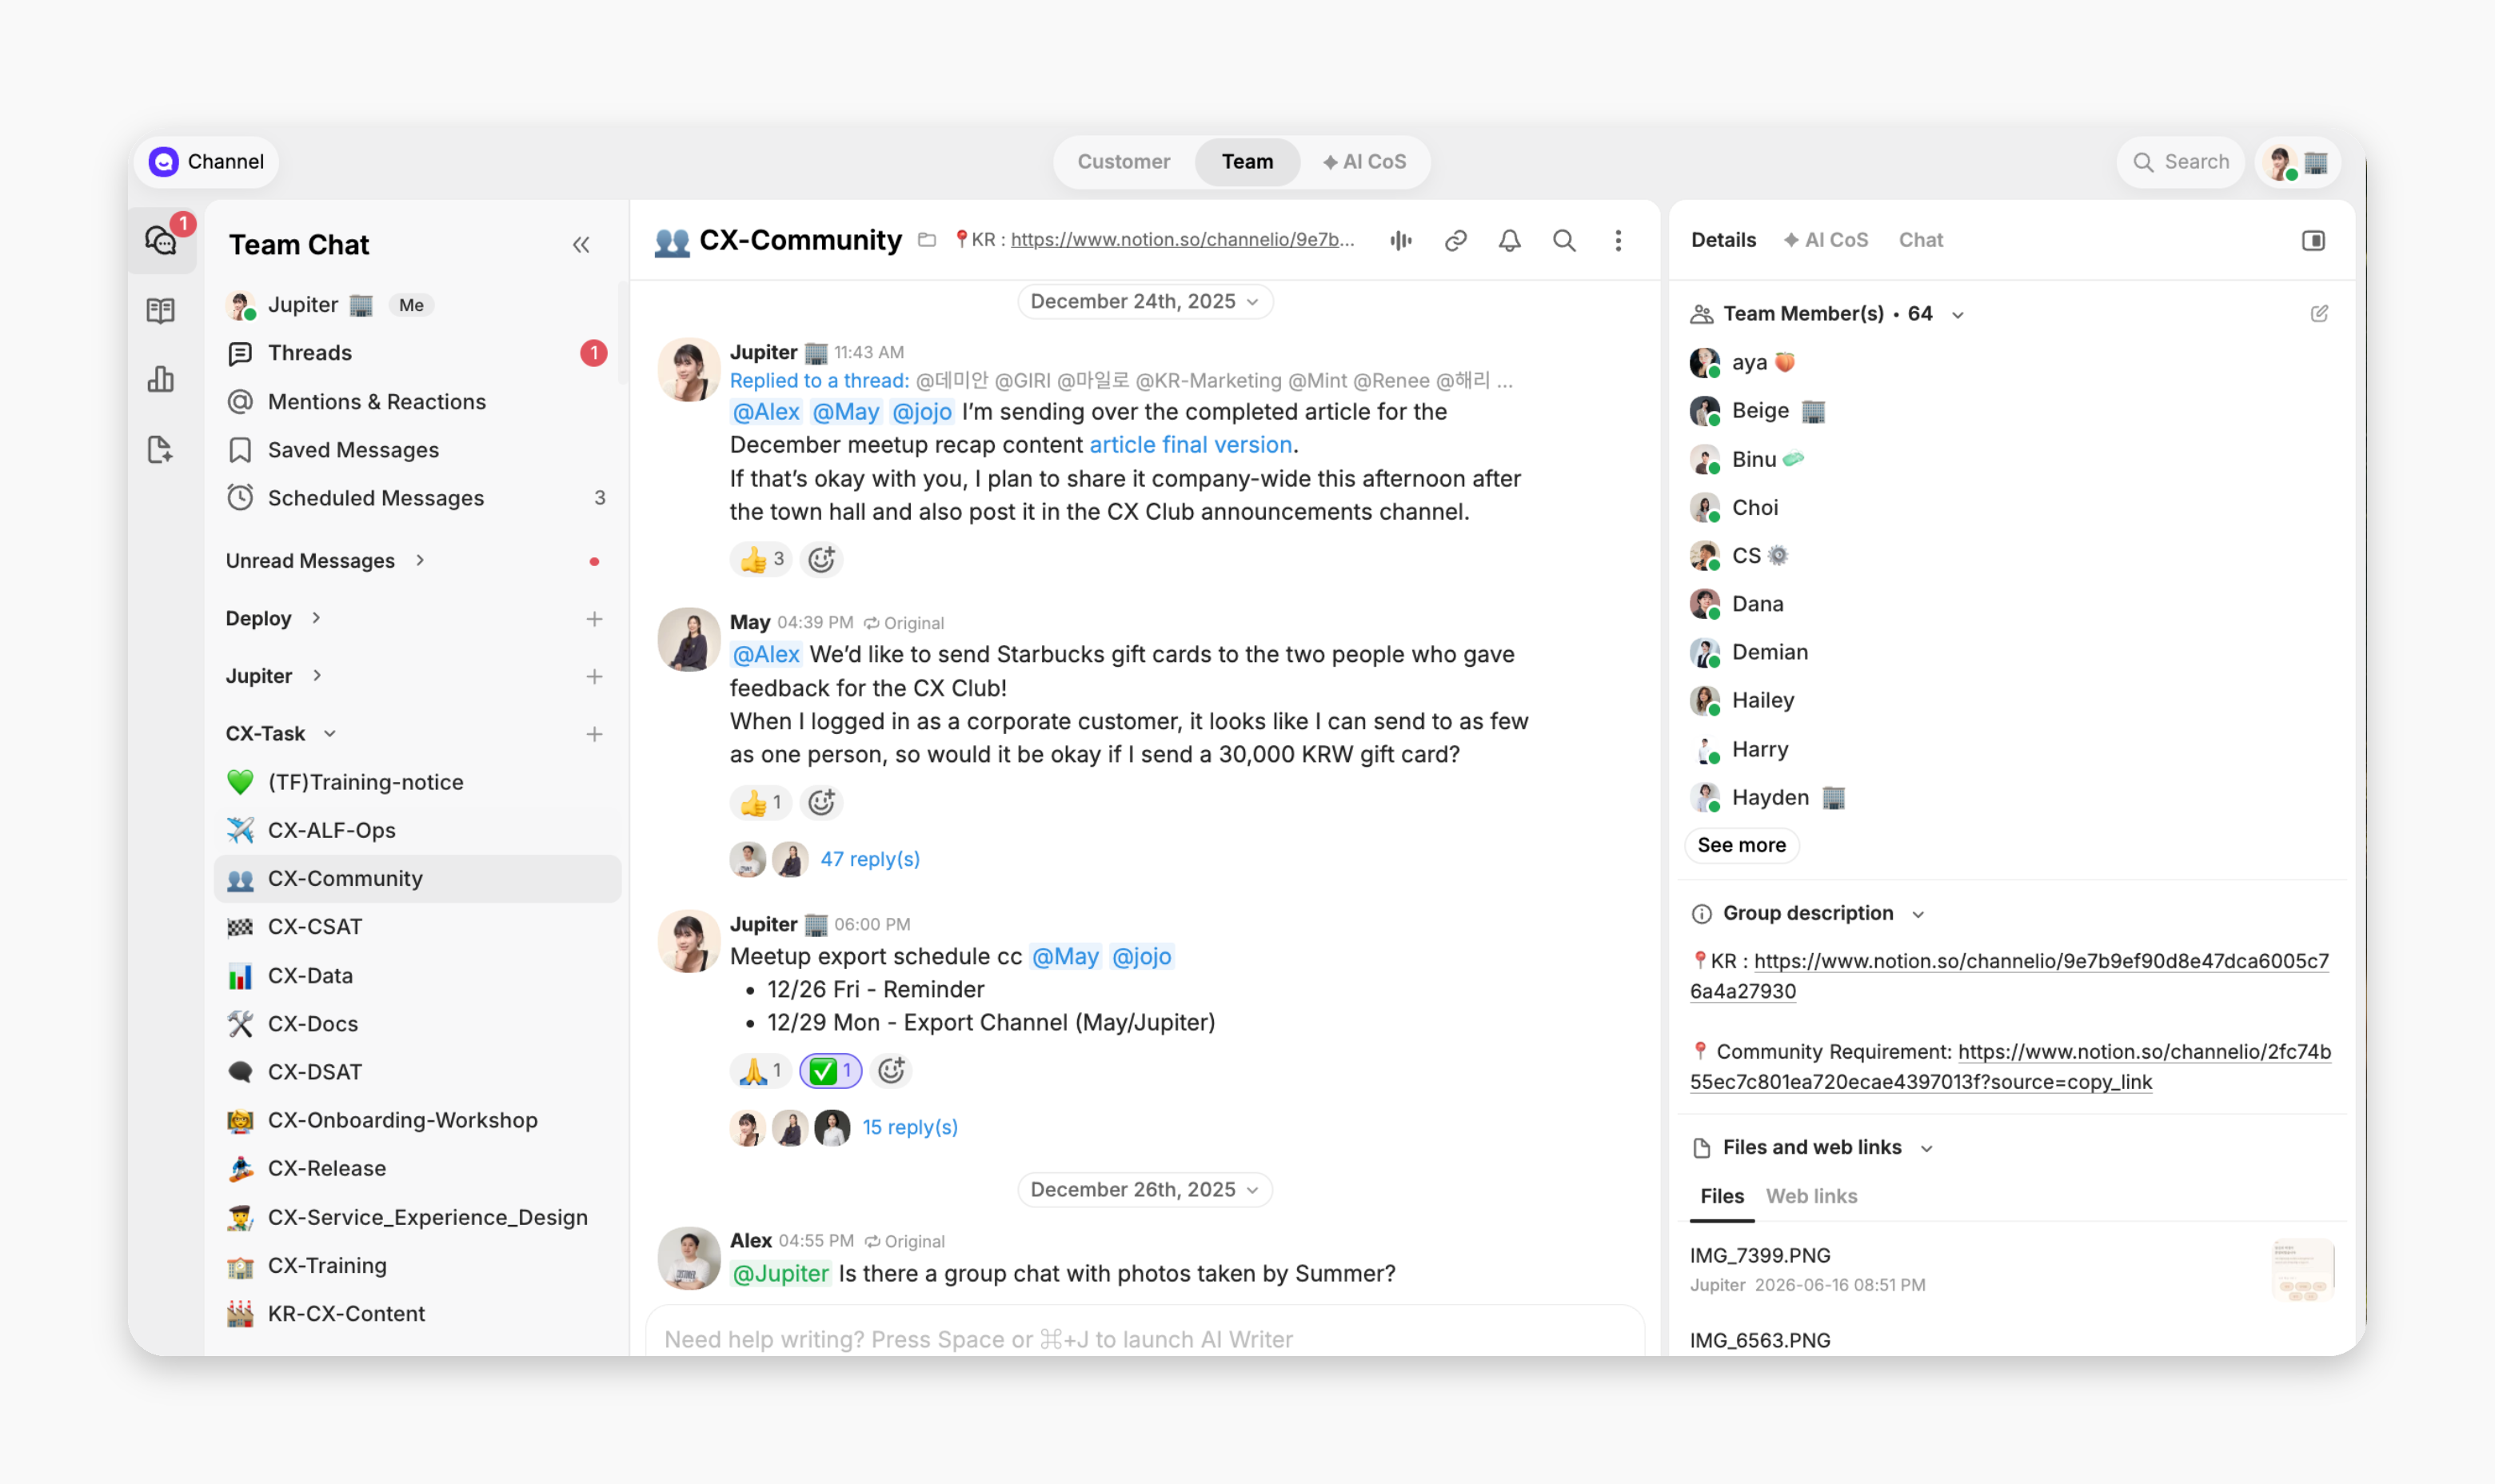The image size is (2495, 1484).
Task: Click the edit team members pencil icon
Action: [2319, 314]
